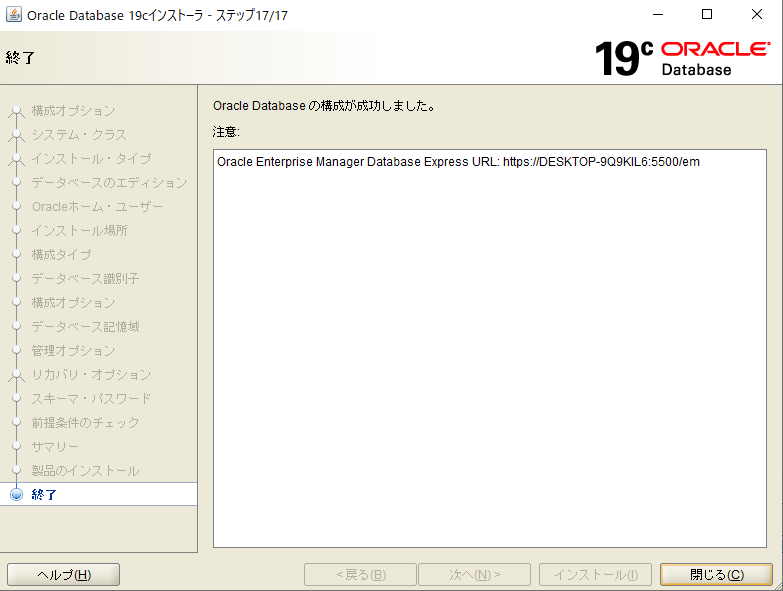Select データベース識別子 step
Image resolution: width=783 pixels, height=591 pixels.
click(x=85, y=279)
